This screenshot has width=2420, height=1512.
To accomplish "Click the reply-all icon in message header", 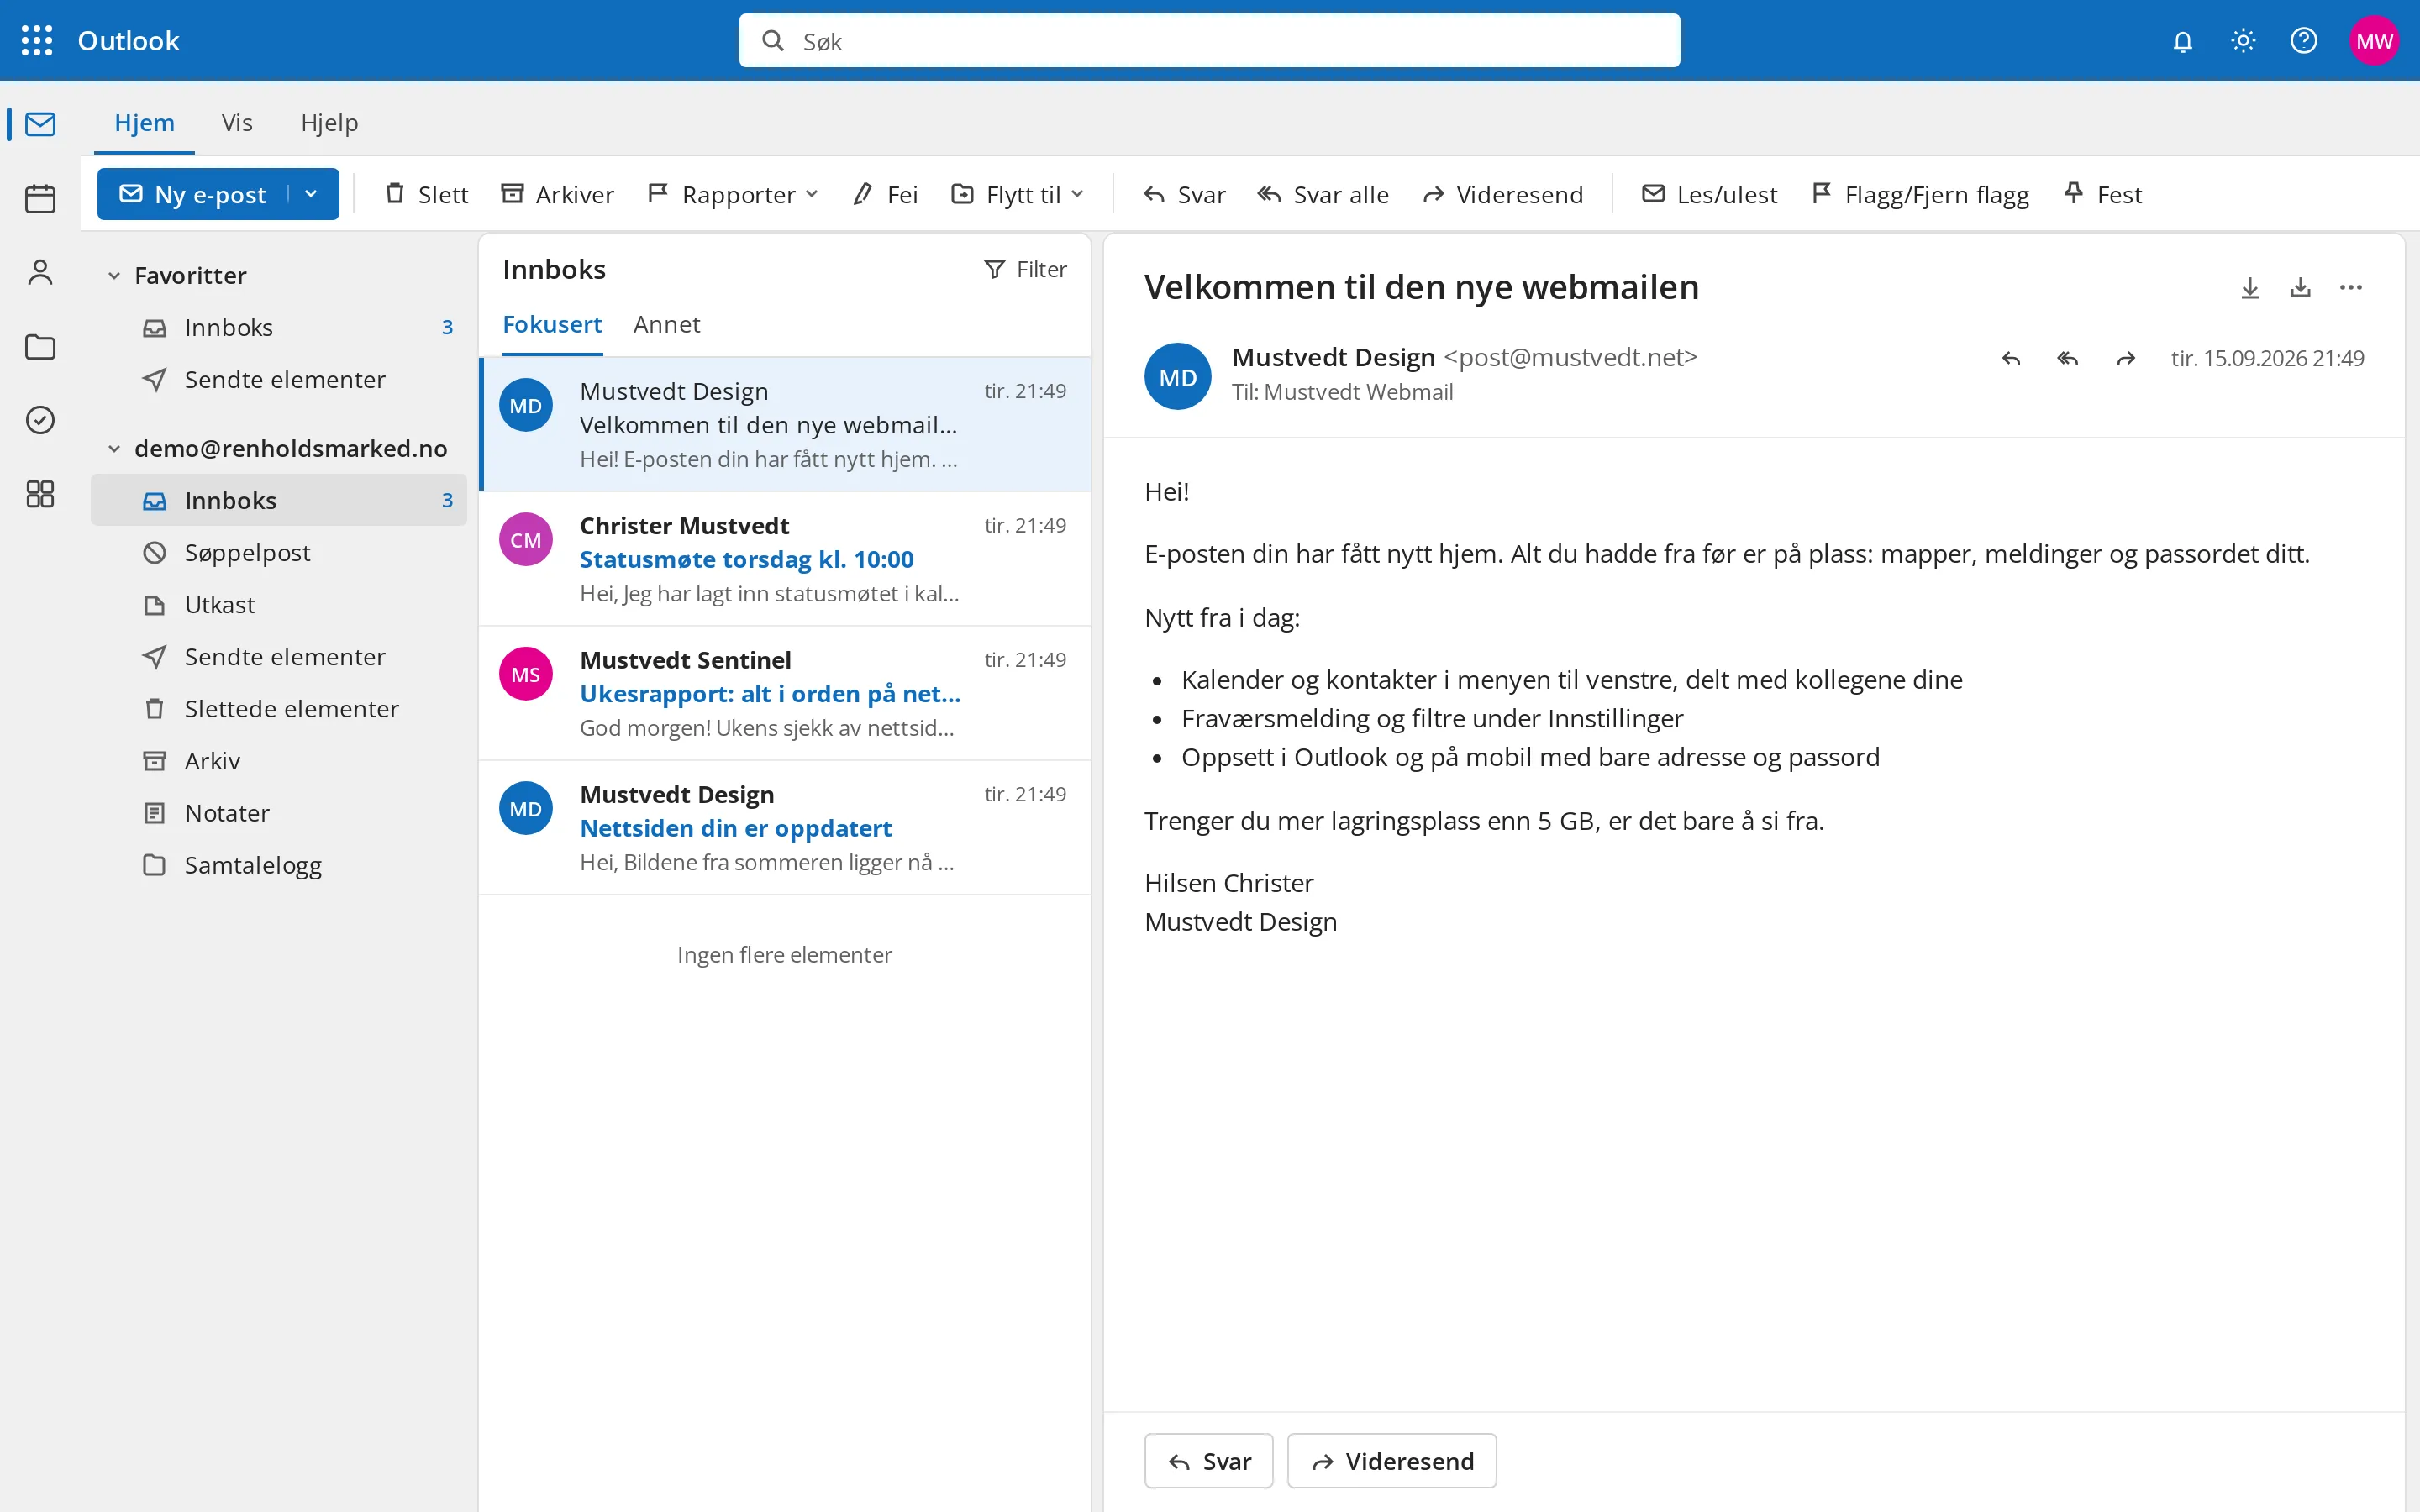I will point(2068,359).
